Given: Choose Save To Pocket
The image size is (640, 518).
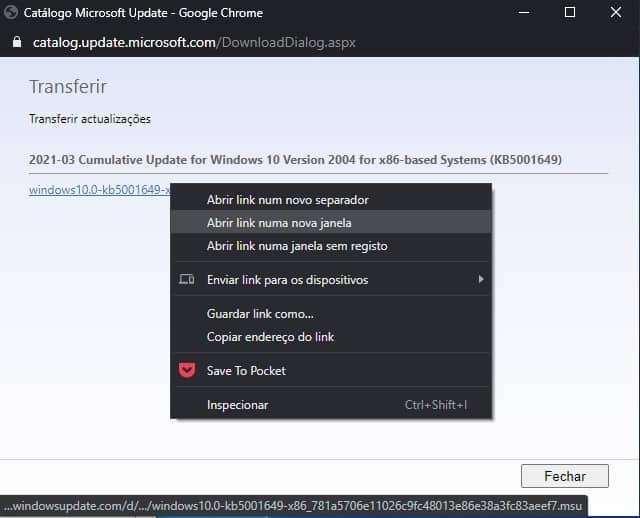Looking at the screenshot, I should click(x=331, y=371).
